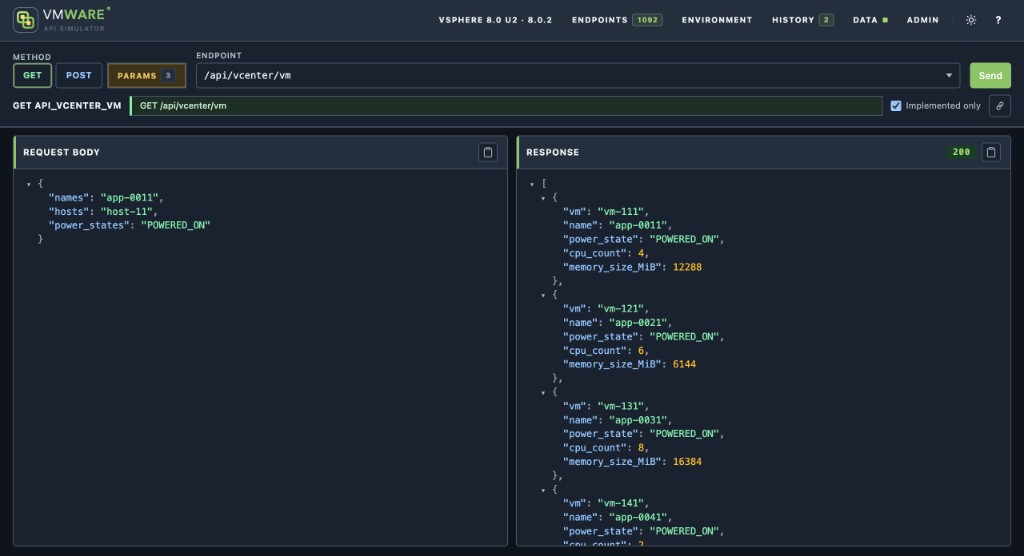Viewport: 1024px width, 556px height.
Task: Click the GET /api/vcenter/vm request line
Action: pos(506,106)
